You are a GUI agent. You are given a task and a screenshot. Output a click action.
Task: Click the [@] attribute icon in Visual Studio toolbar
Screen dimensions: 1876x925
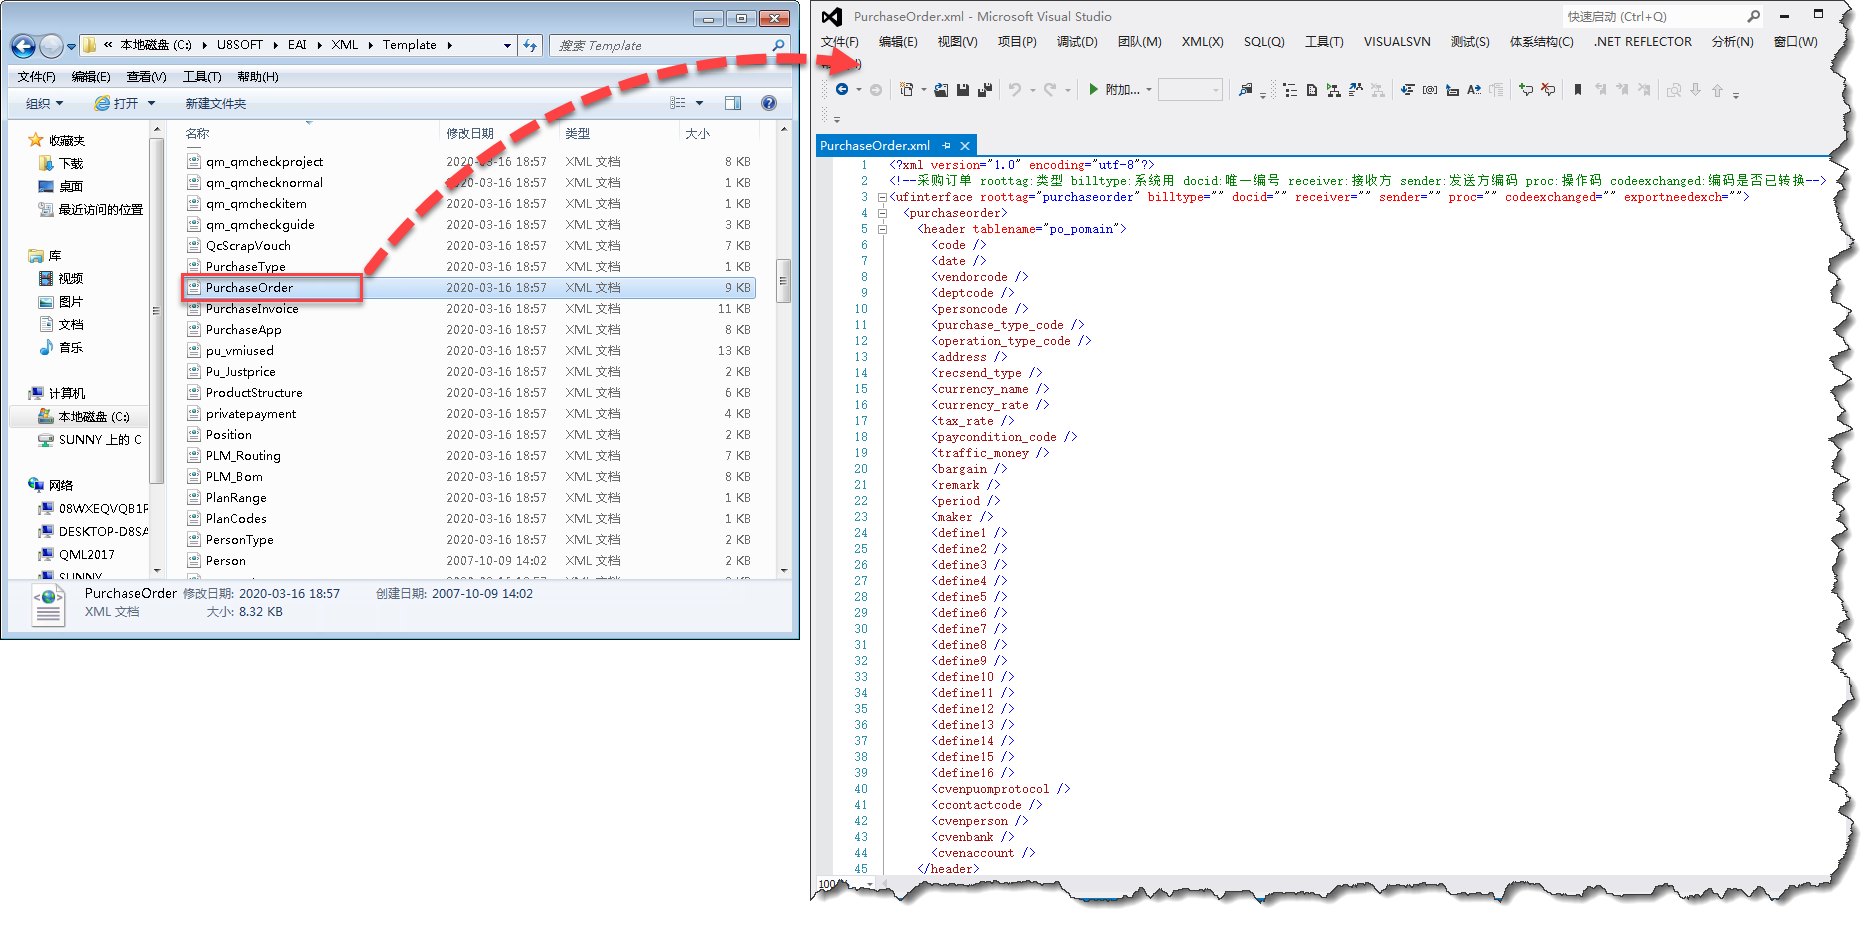1430,90
